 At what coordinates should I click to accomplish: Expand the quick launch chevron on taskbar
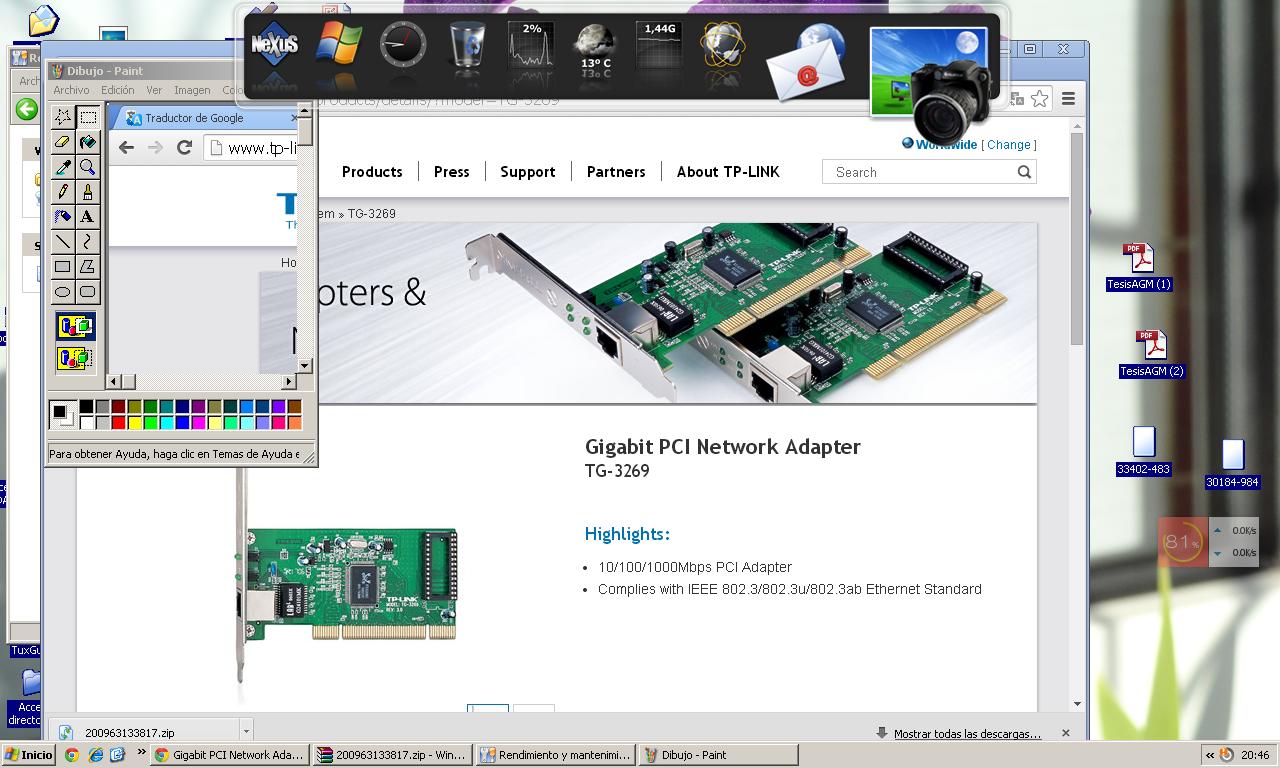(141, 753)
